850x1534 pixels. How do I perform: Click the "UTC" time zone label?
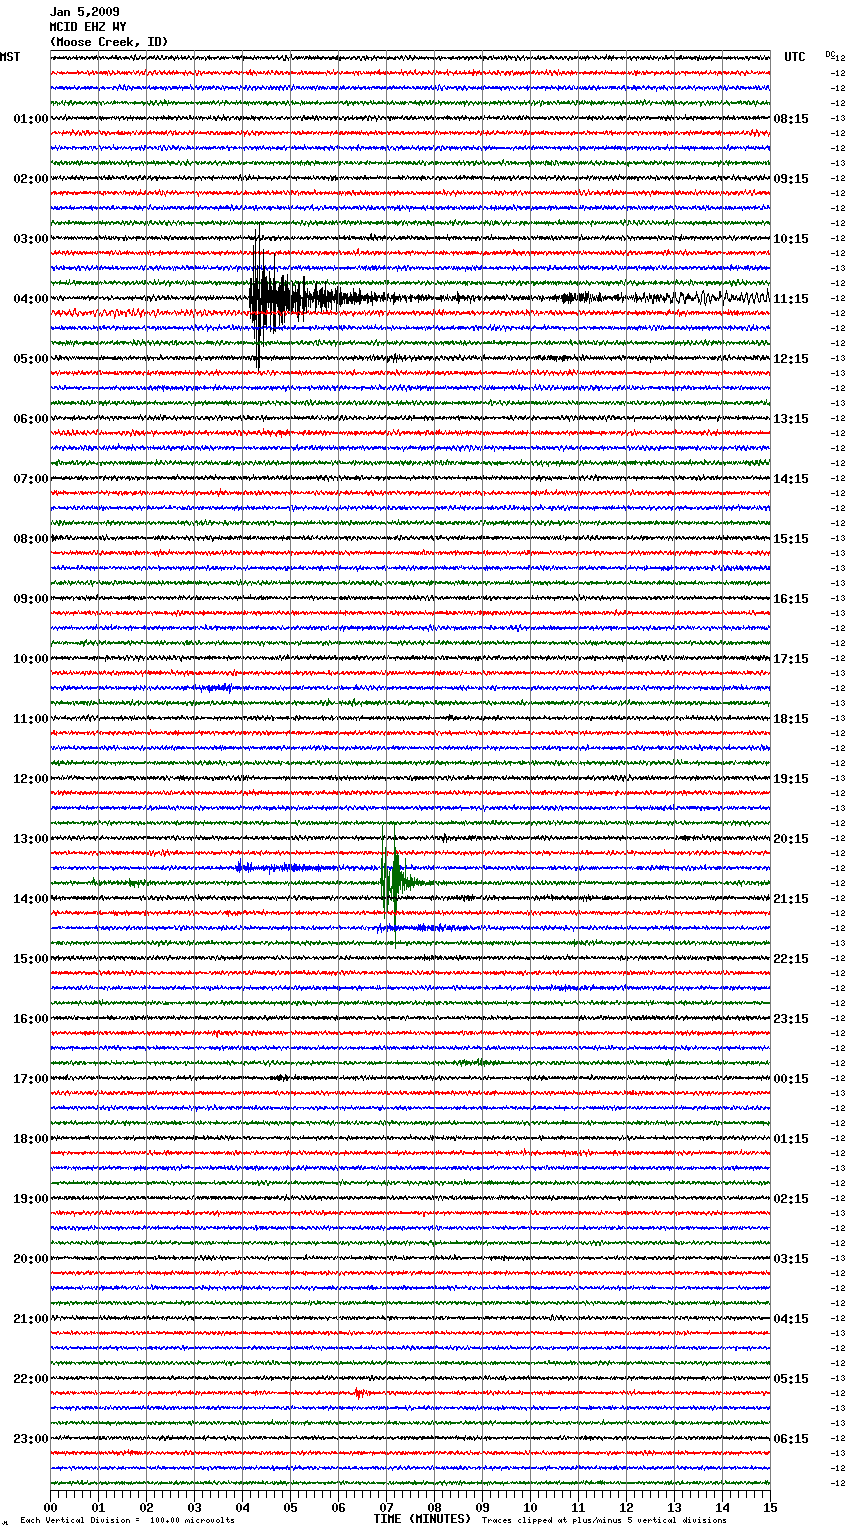pyautogui.click(x=794, y=57)
